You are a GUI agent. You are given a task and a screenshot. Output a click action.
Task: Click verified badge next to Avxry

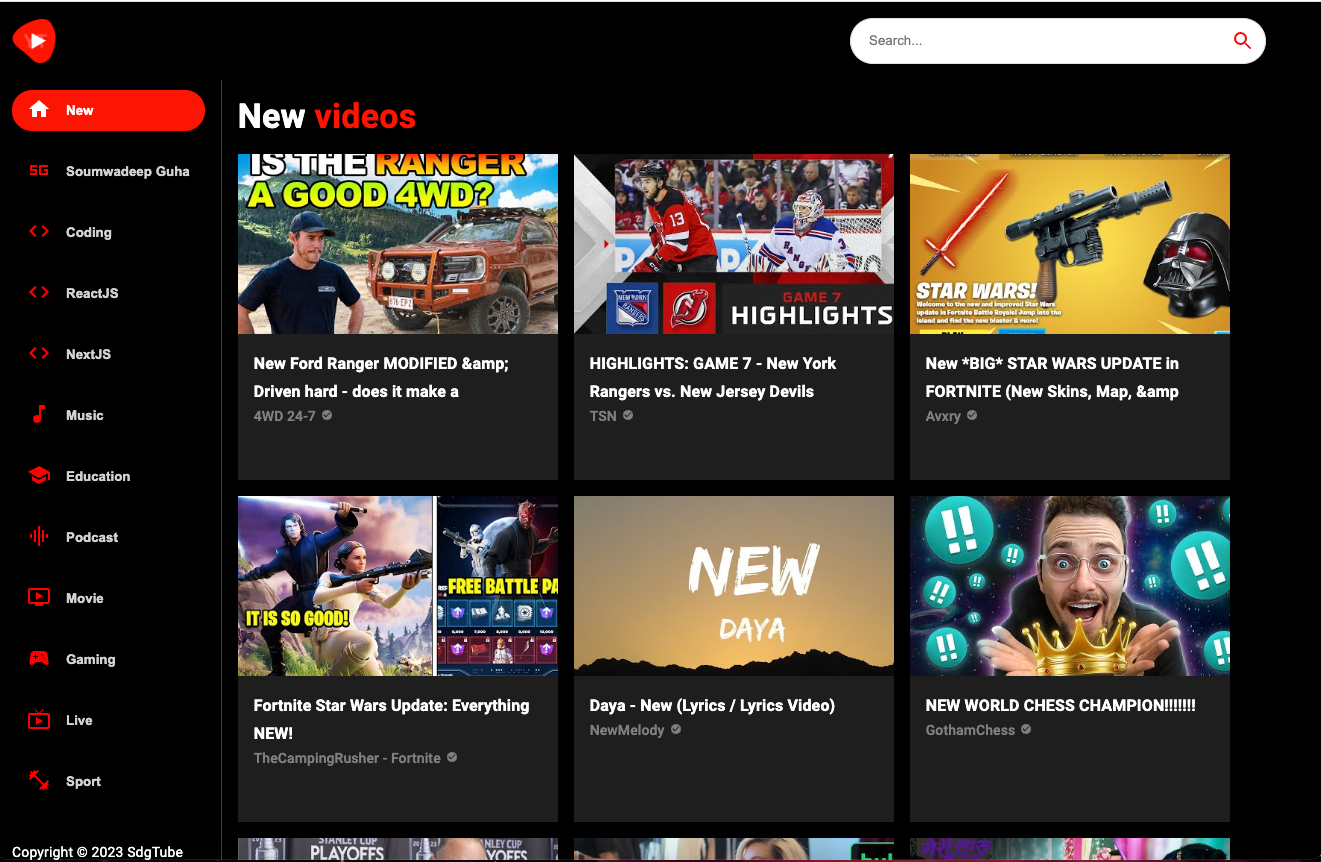click(972, 415)
